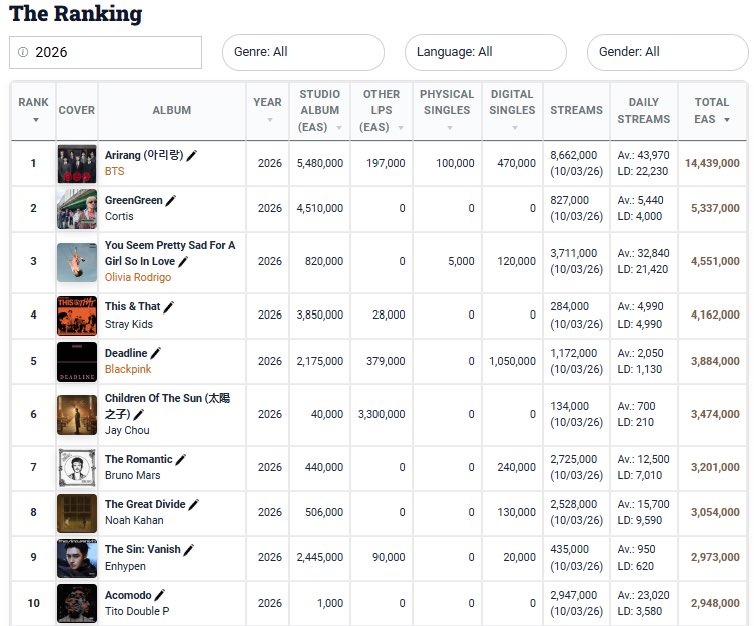The height and width of the screenshot is (626, 754).
Task: Open the Blackpink artist link
Action: pyautogui.click(x=128, y=369)
